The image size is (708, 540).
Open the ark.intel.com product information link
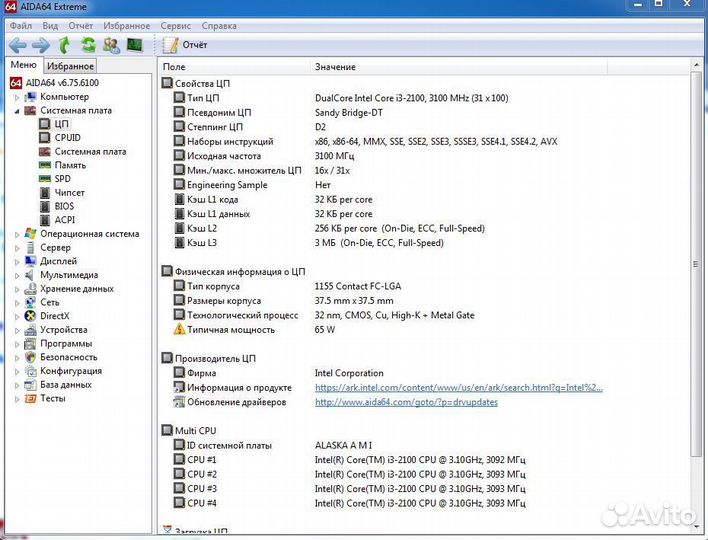coord(458,387)
